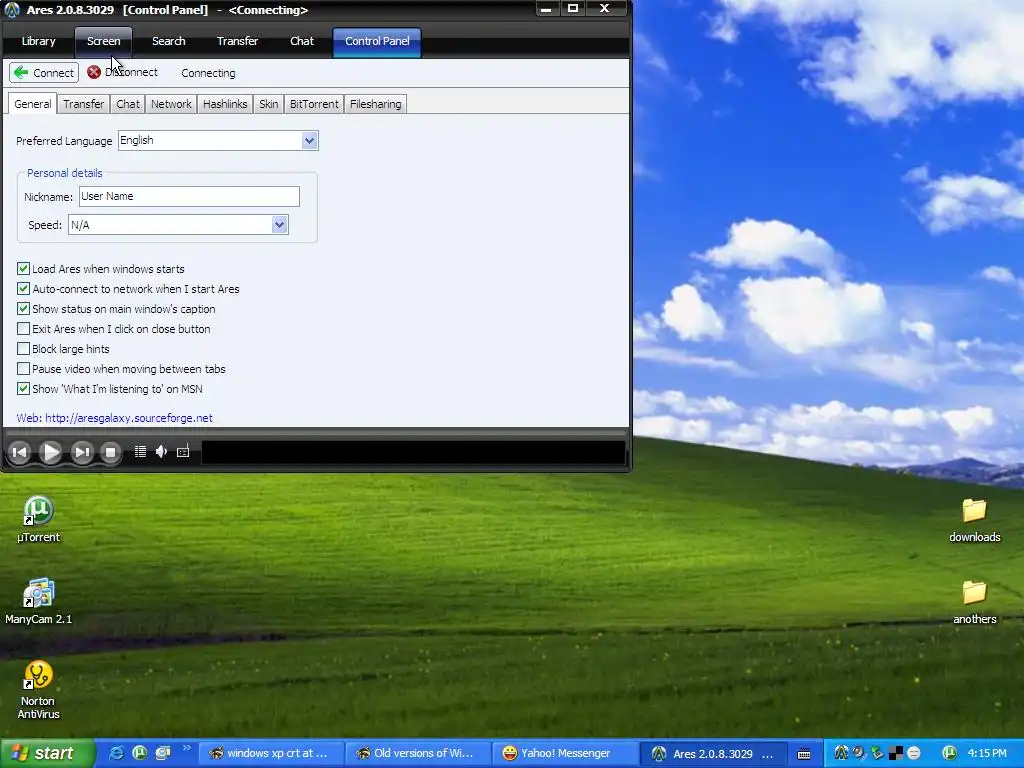This screenshot has width=1024, height=768.
Task: Expand the Preferred Language dropdown
Action: 310,140
